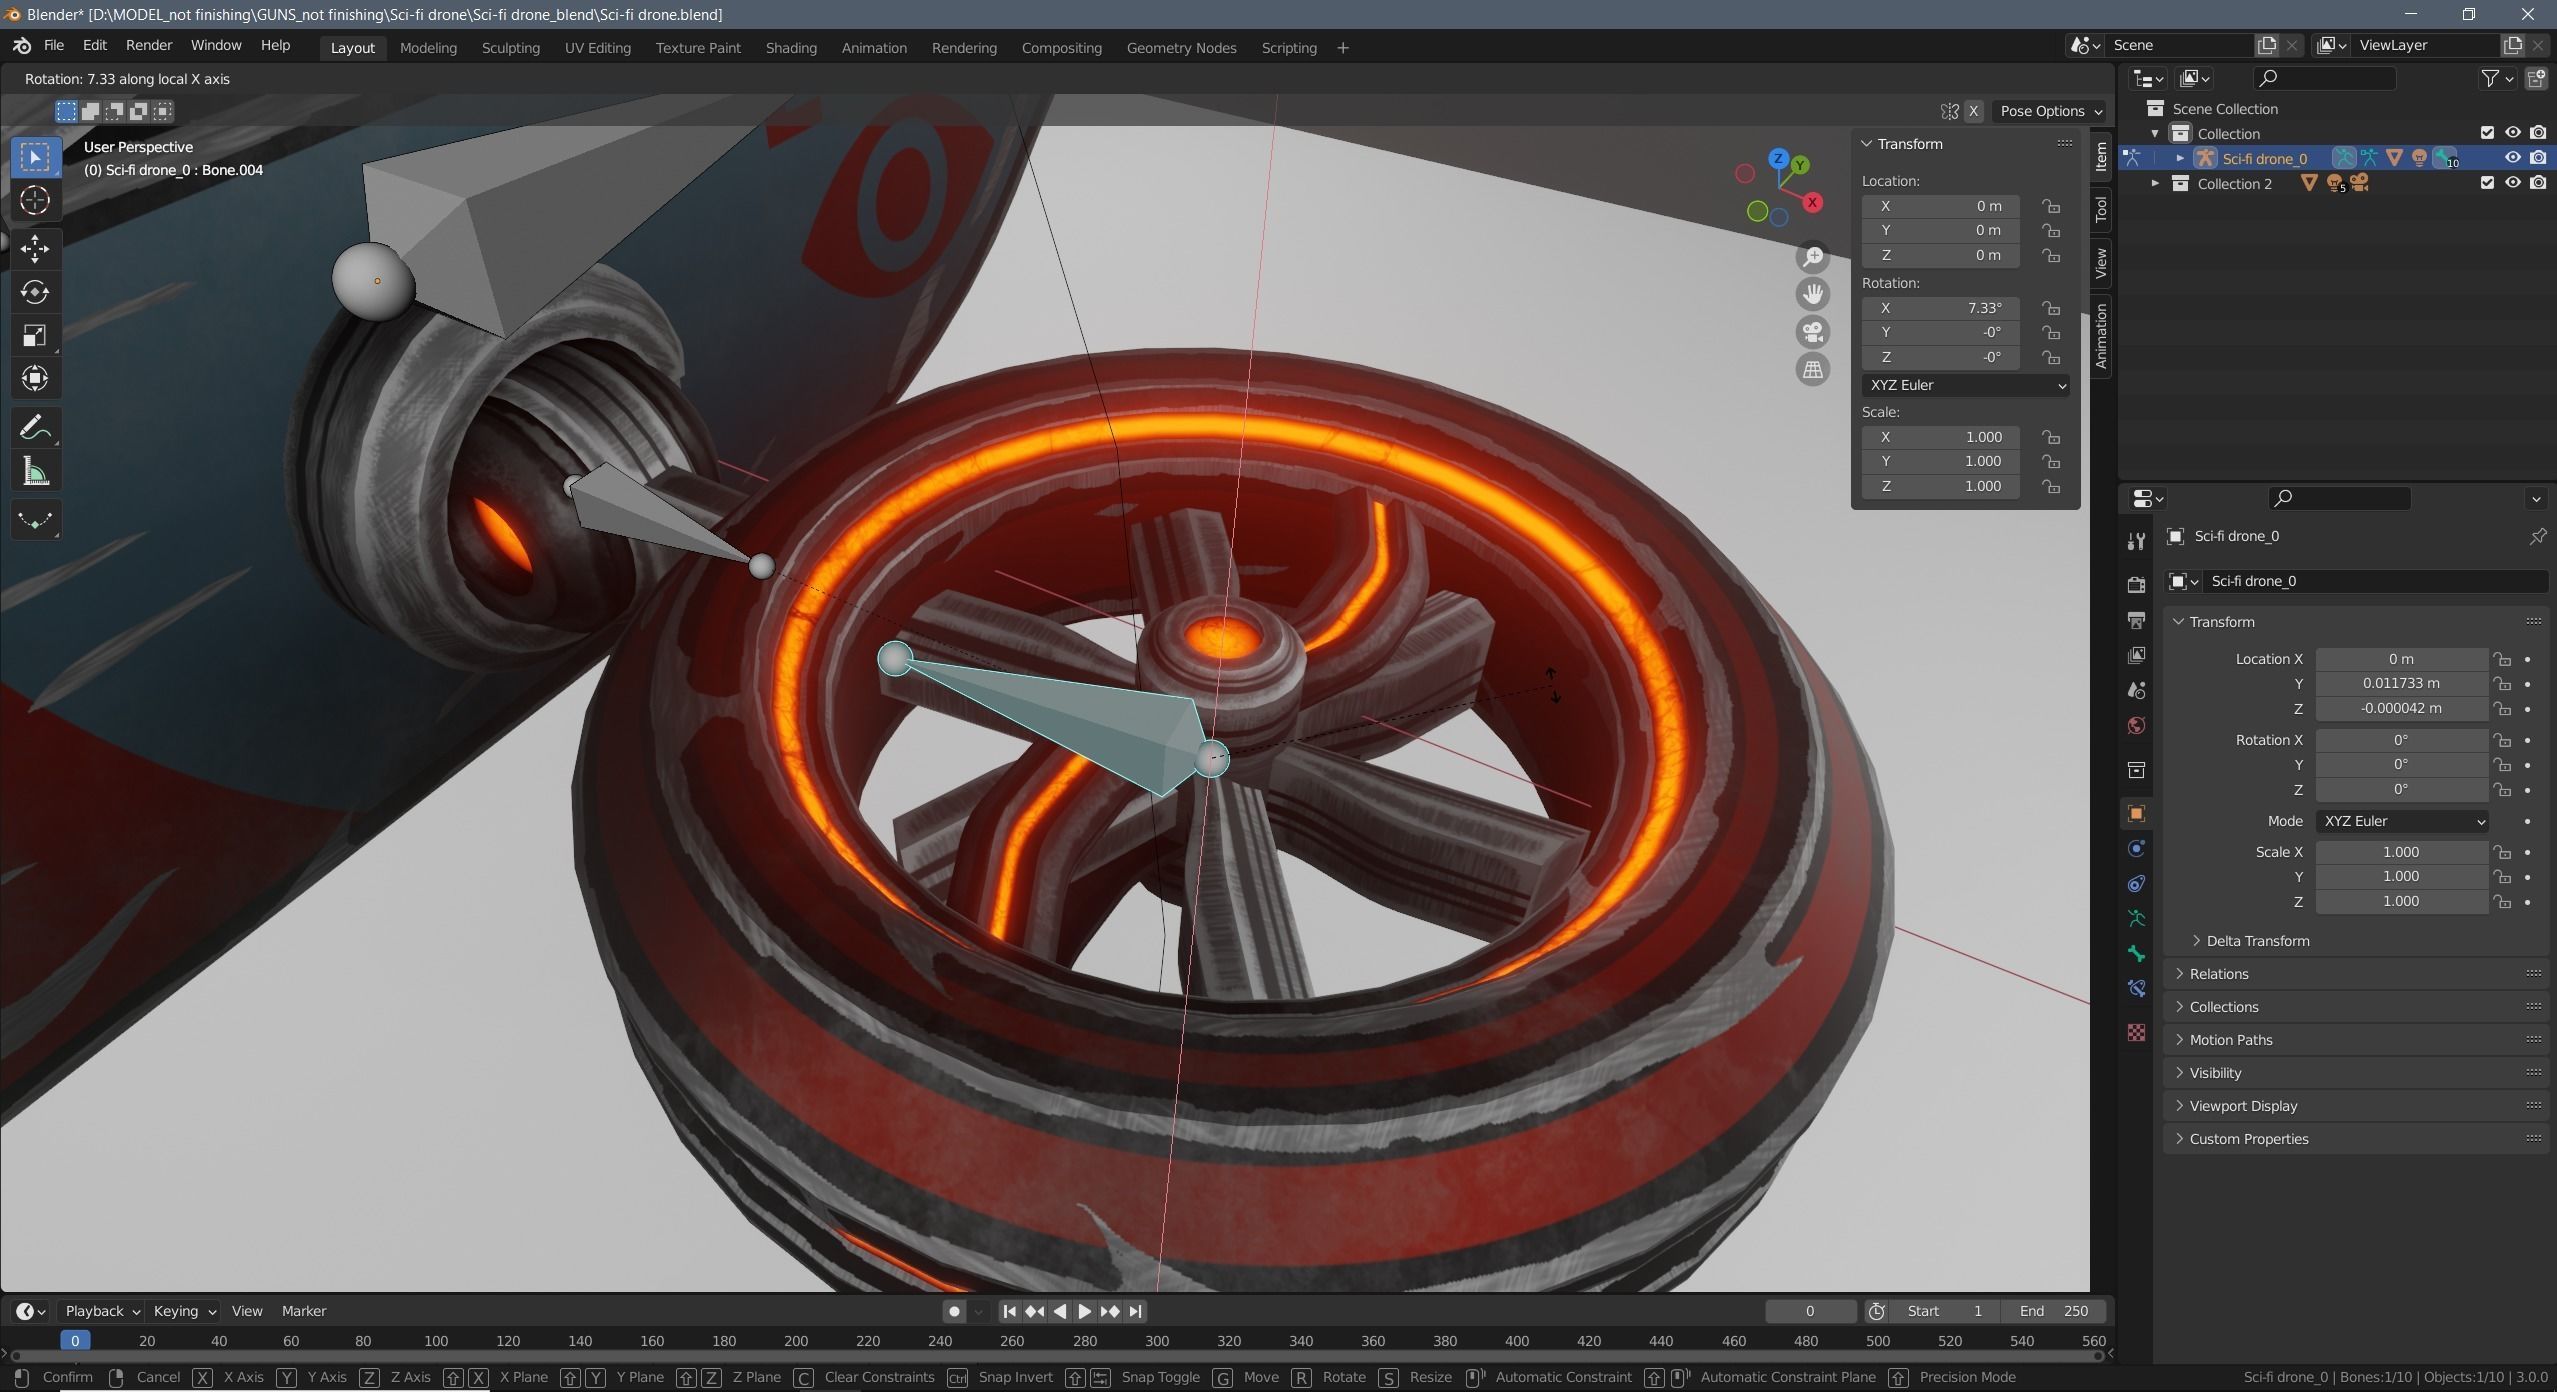2557x1392 pixels.
Task: Open the Object properties tab icon
Action: tap(2136, 813)
